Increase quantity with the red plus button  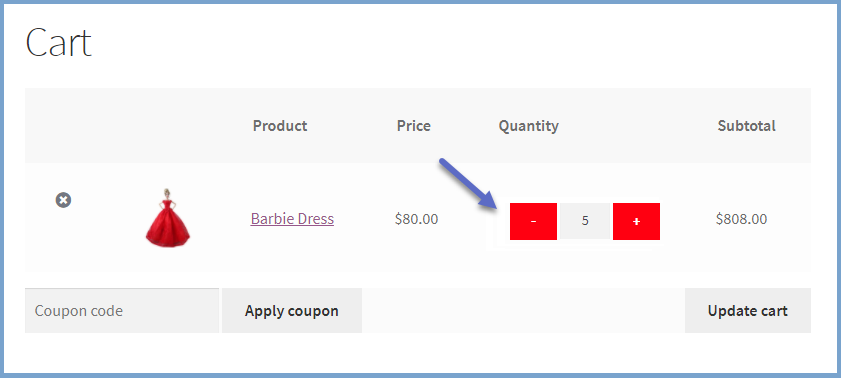[636, 221]
